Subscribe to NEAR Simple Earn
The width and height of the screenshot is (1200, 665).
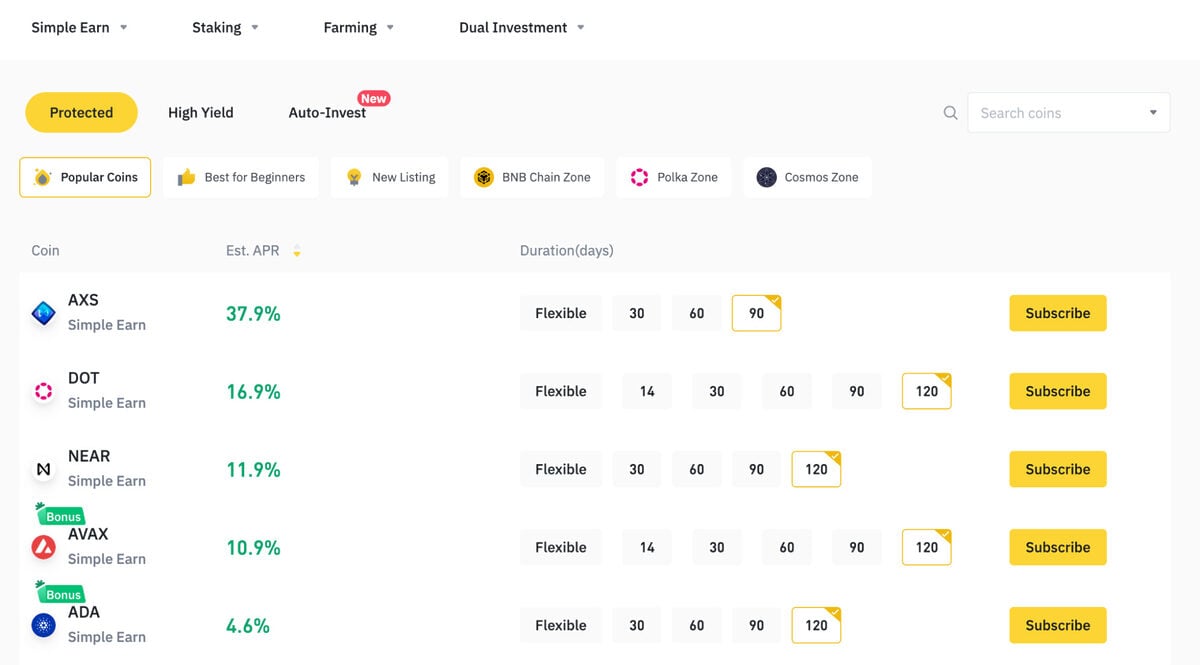(x=1058, y=469)
